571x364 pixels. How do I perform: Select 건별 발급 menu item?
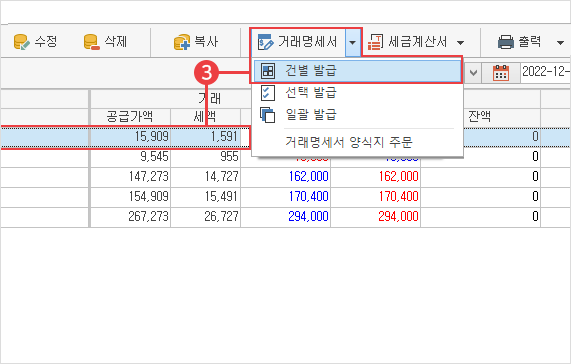click(x=356, y=71)
